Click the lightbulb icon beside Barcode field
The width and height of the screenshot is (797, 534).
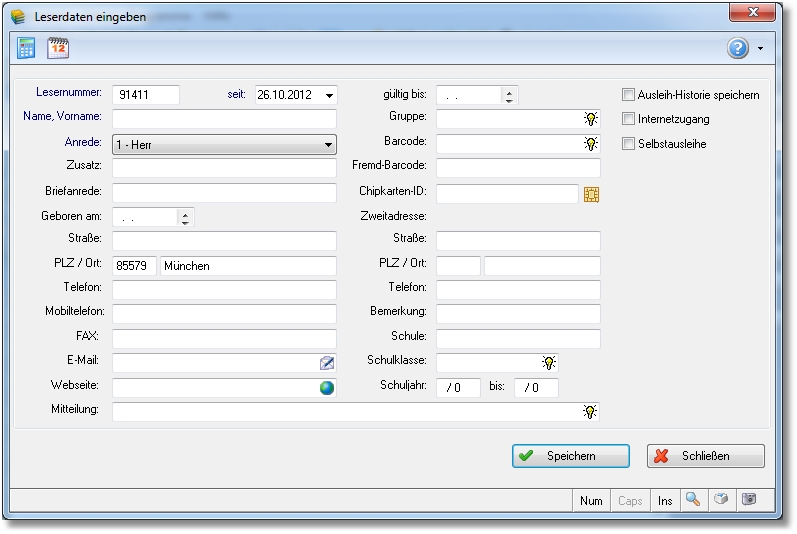pyautogui.click(x=591, y=144)
